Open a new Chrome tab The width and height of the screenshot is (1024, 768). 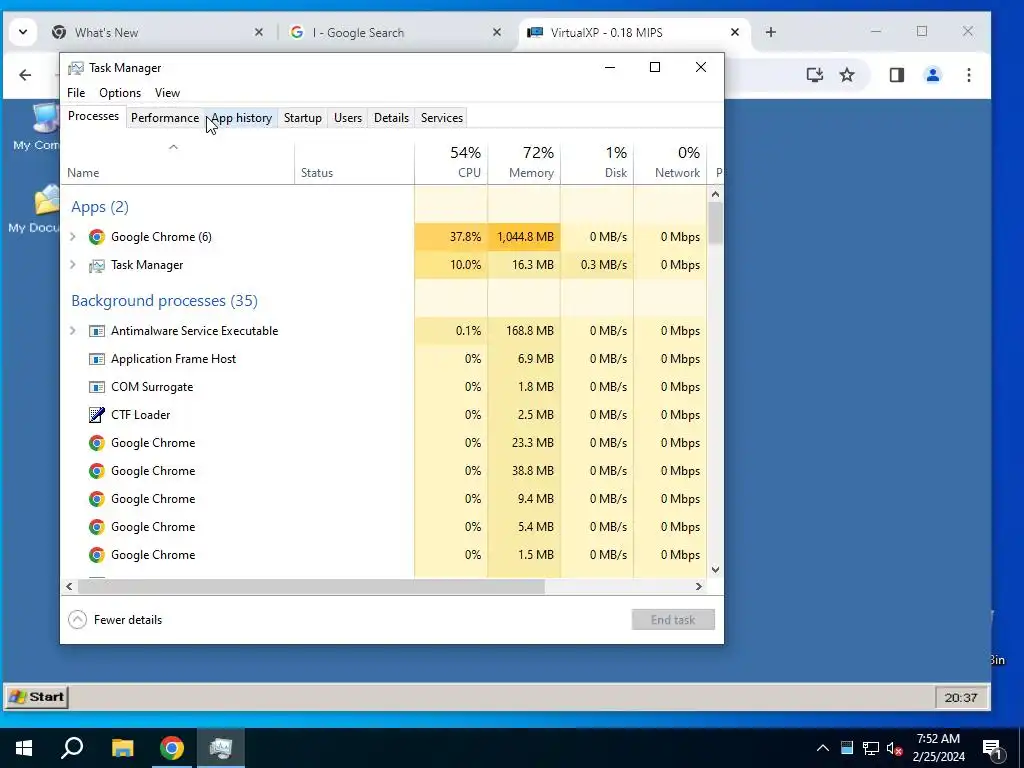point(771,32)
